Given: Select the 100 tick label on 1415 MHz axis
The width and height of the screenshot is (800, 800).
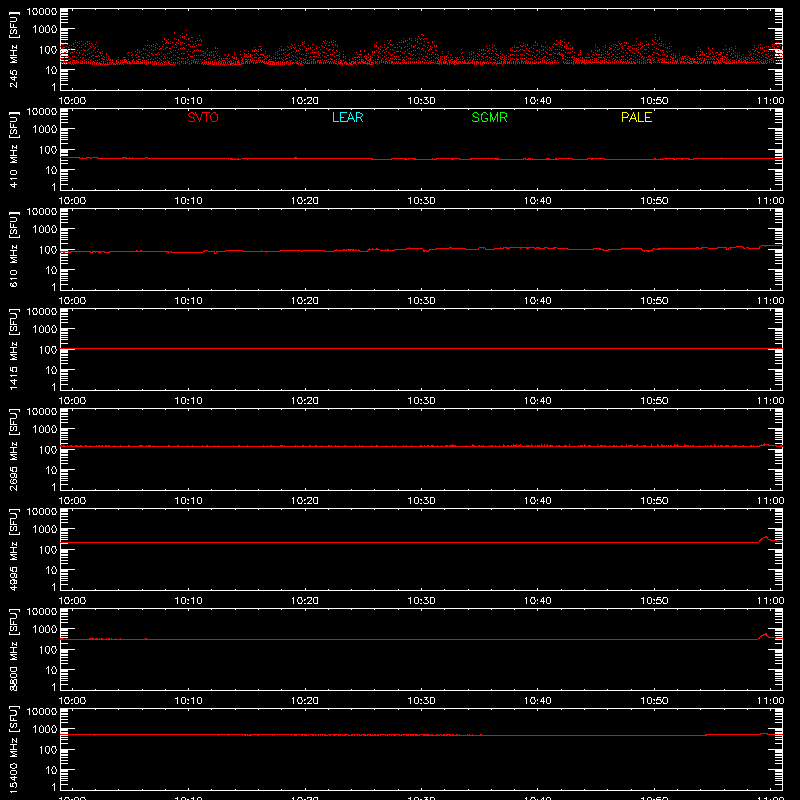Looking at the screenshot, I should [x=48, y=350].
